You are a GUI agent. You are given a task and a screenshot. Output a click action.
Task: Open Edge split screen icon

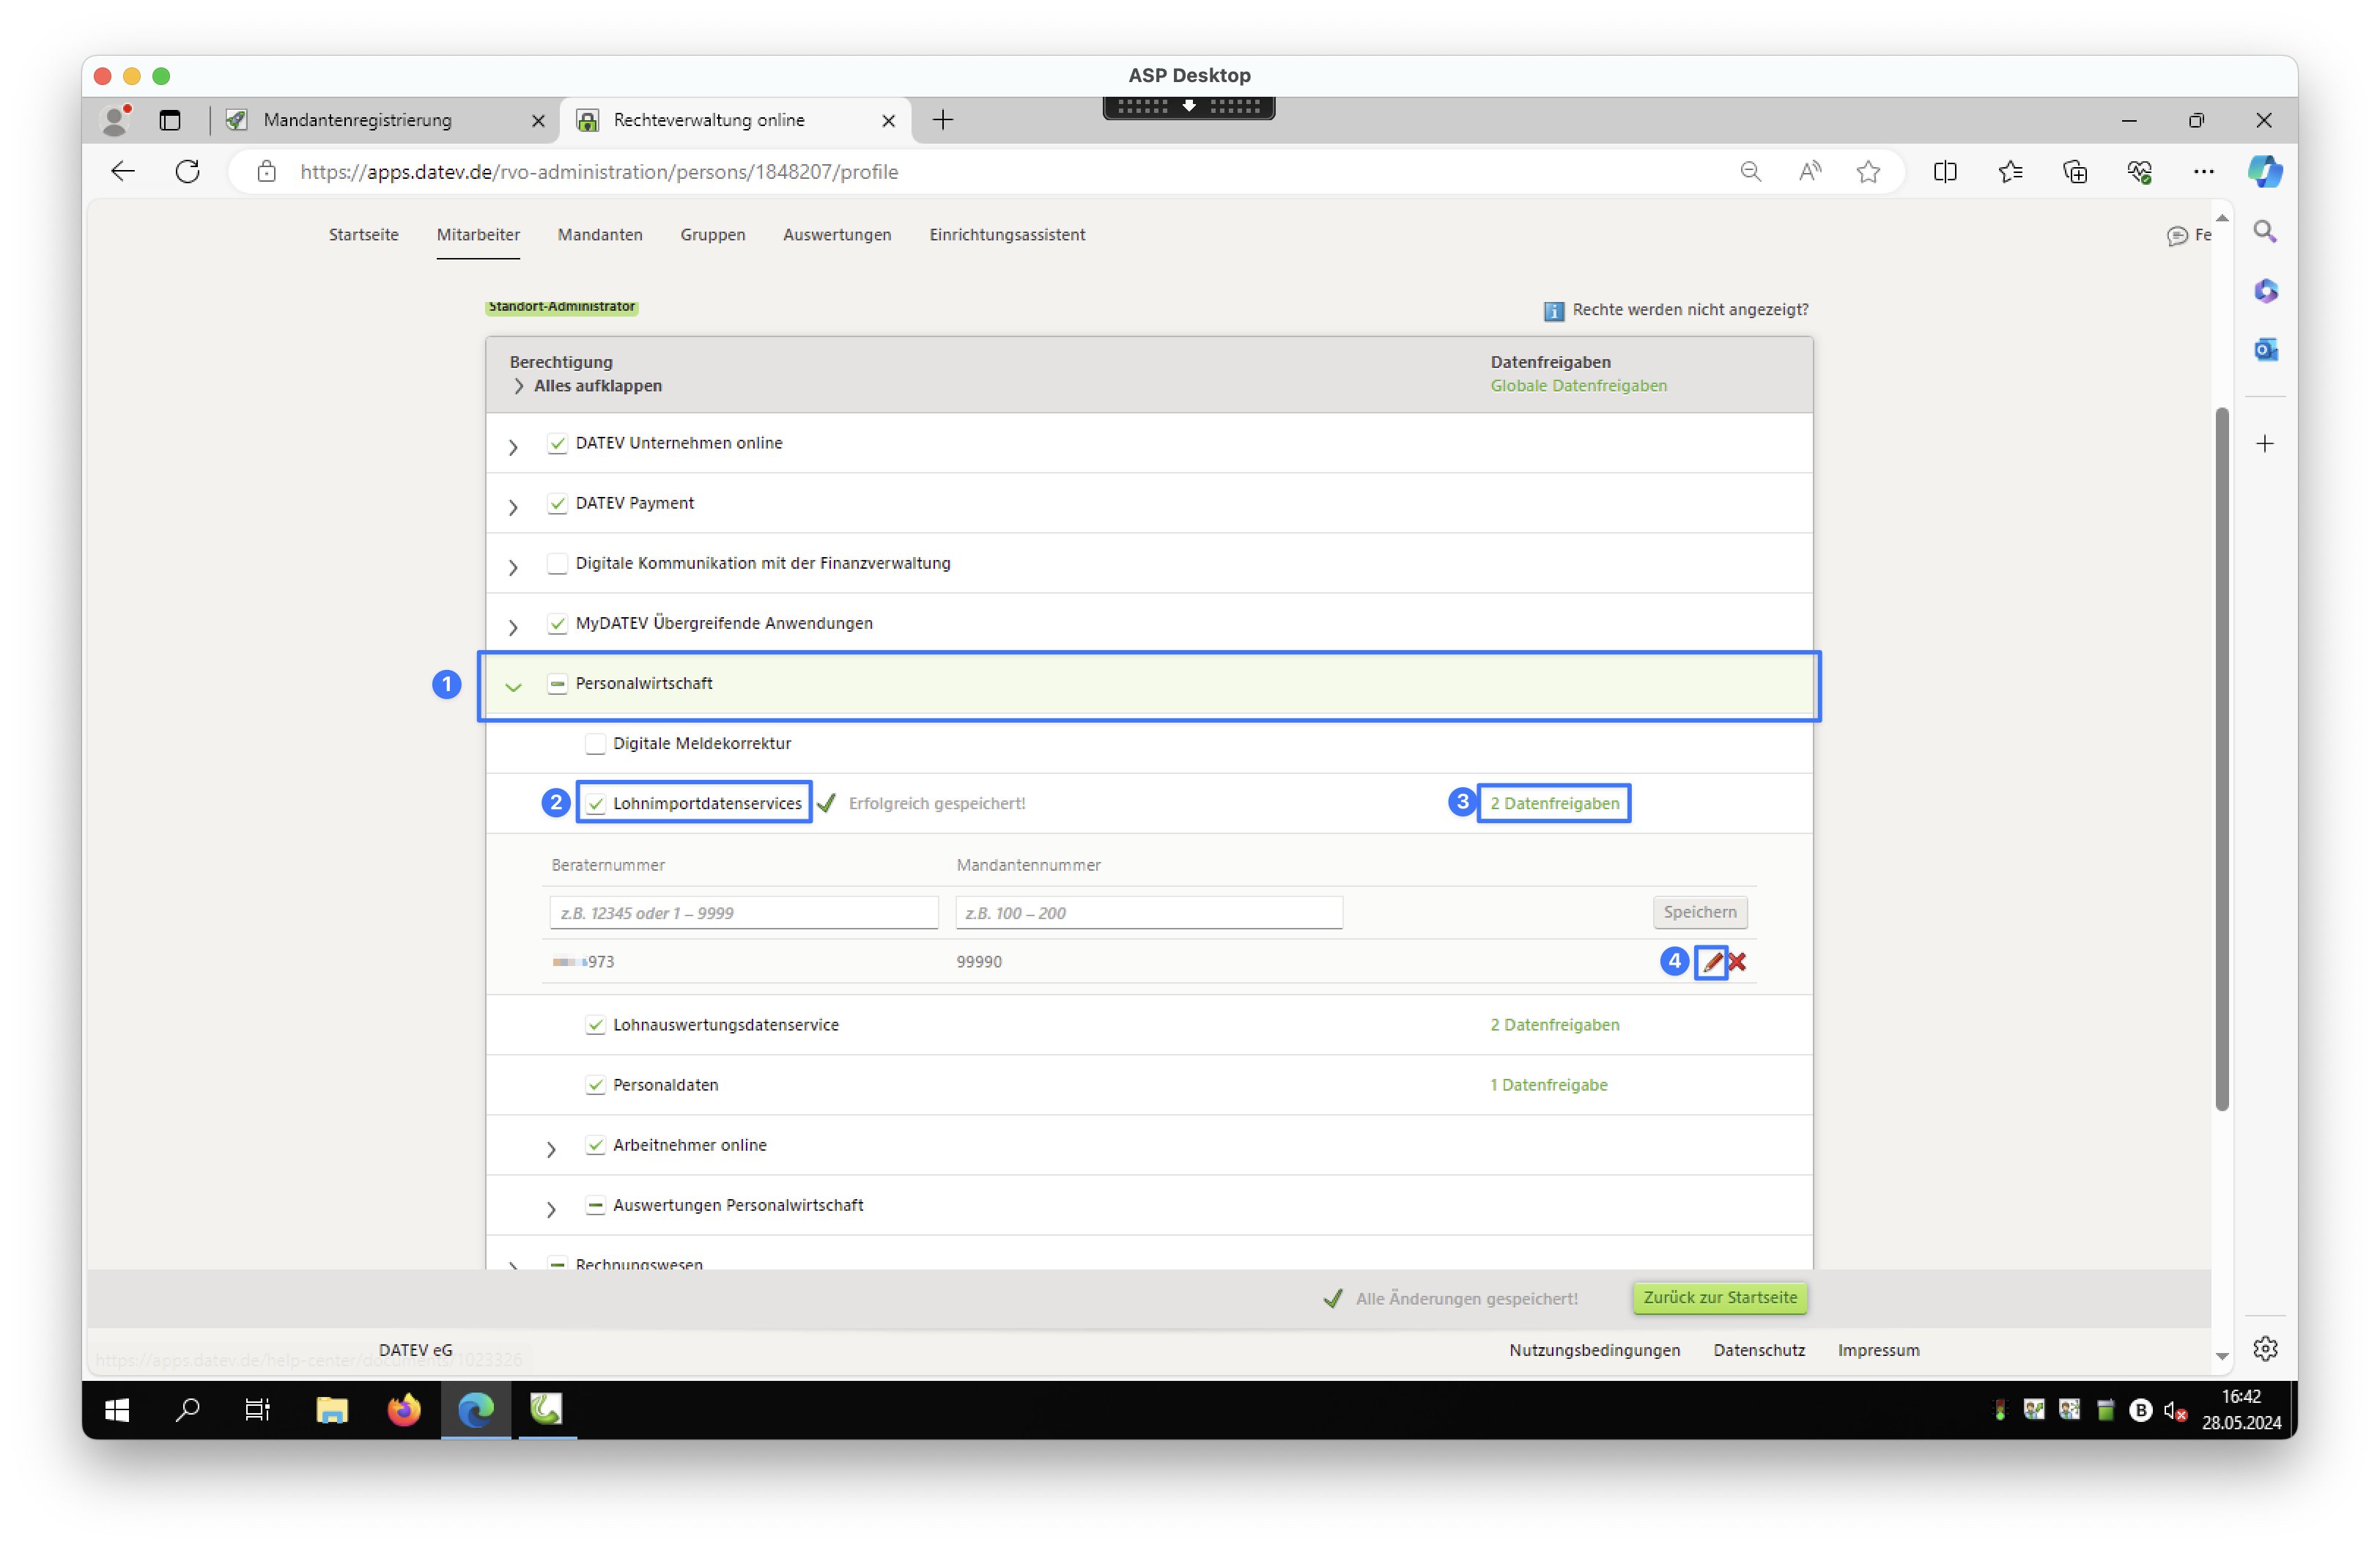click(x=1945, y=172)
